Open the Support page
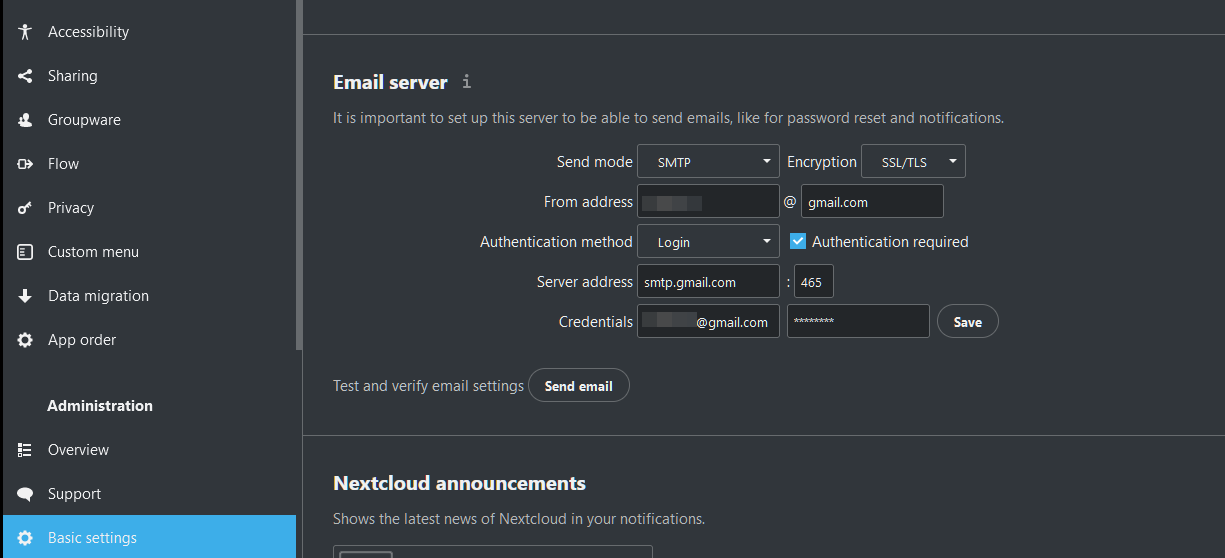The height and width of the screenshot is (558, 1225). click(149, 494)
